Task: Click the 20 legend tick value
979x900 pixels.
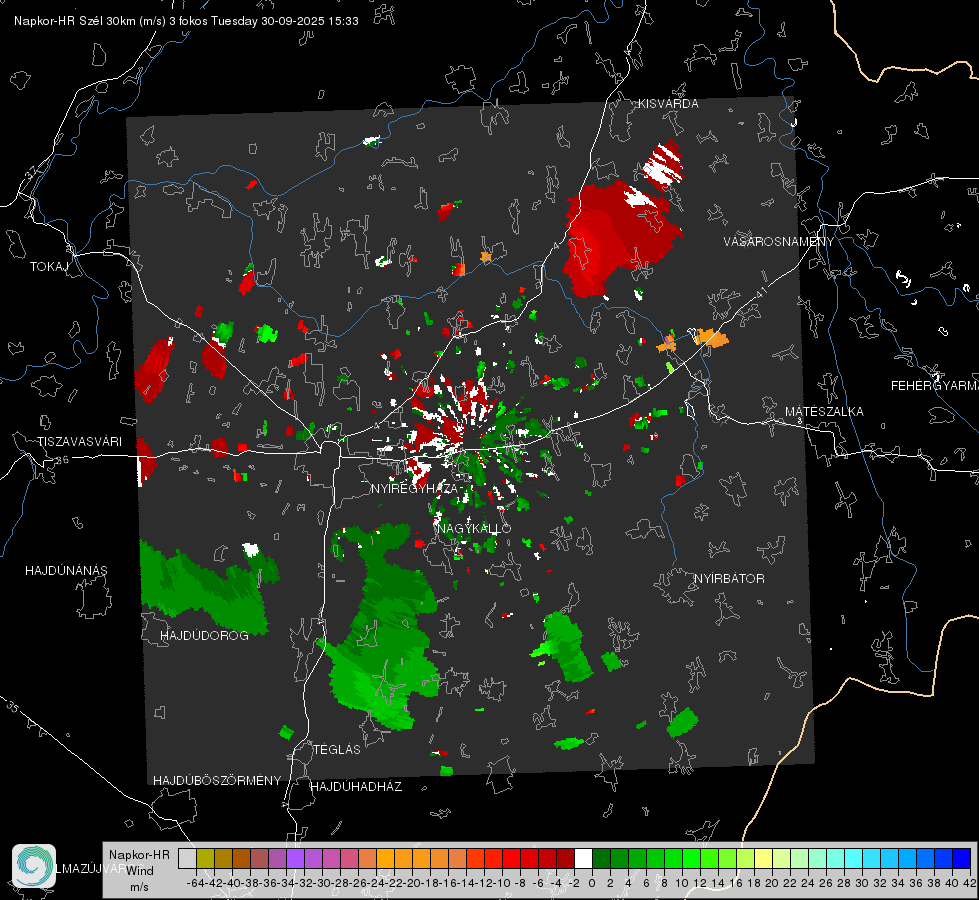Action: (772, 883)
